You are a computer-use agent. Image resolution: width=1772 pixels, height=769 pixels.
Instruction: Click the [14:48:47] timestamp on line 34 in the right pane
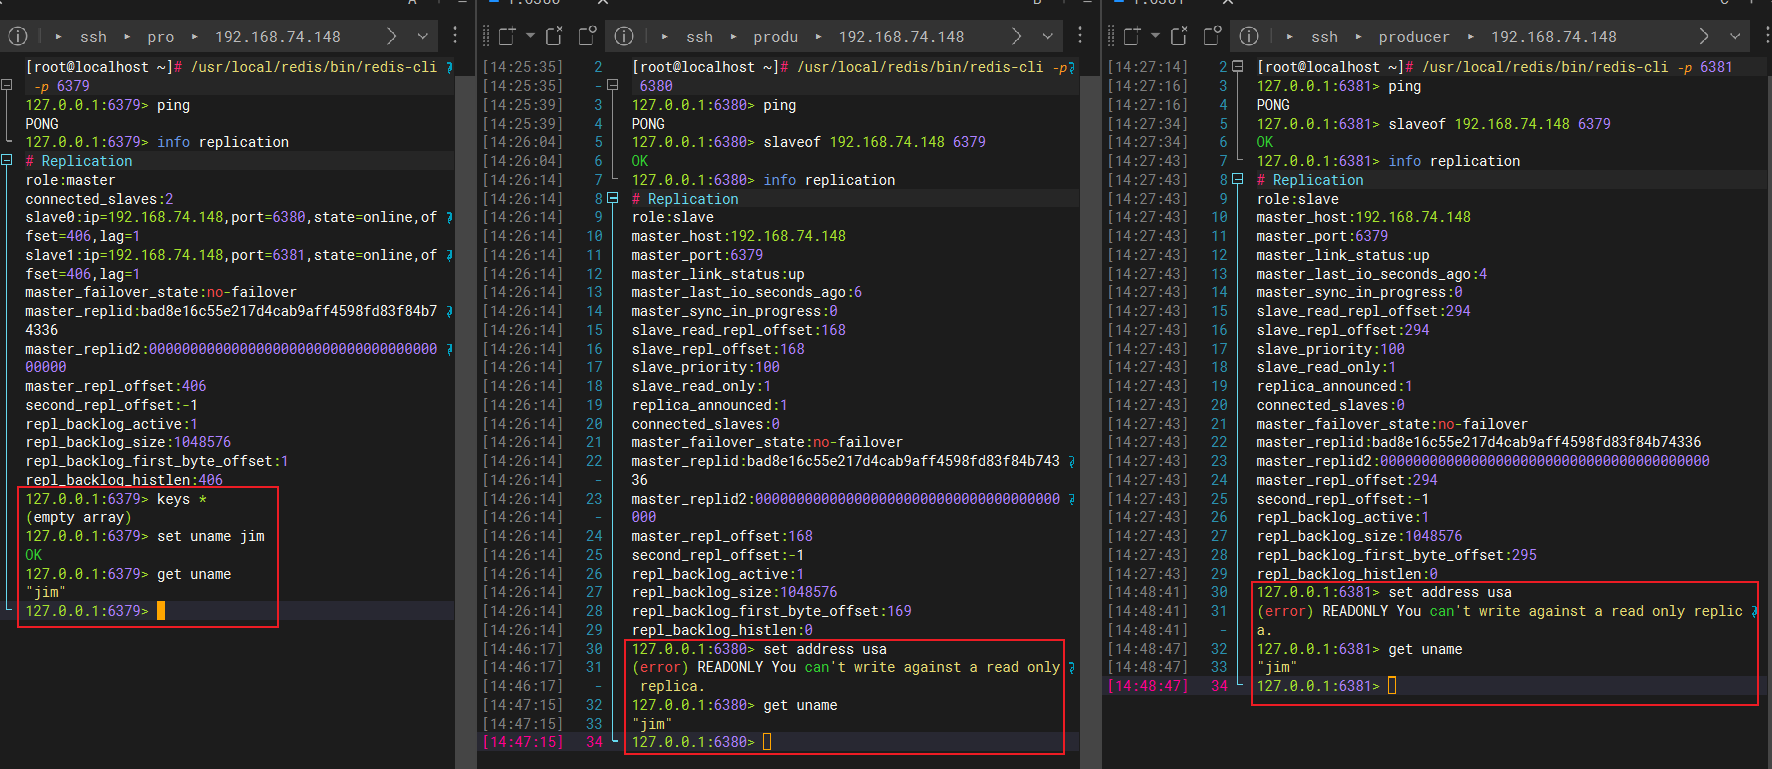tap(1148, 686)
